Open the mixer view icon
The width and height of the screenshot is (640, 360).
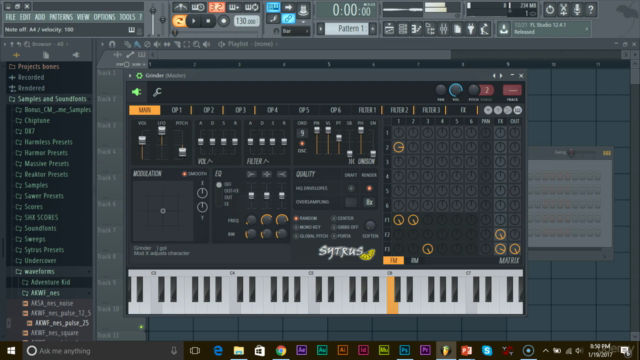(x=444, y=29)
